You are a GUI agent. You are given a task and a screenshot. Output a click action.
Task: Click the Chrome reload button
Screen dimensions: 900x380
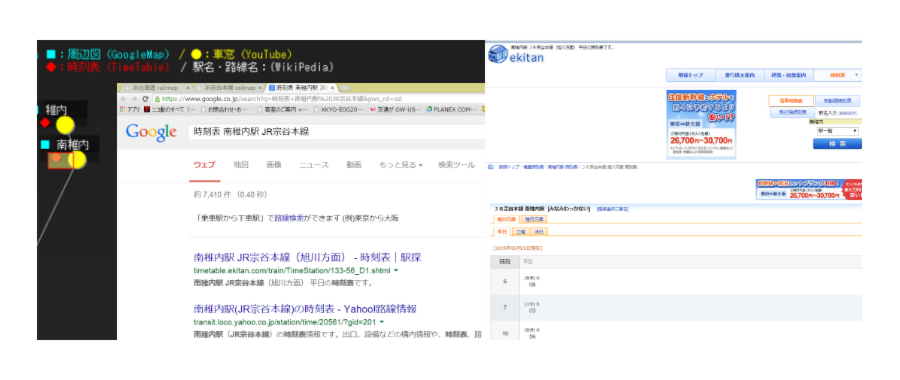pos(145,98)
